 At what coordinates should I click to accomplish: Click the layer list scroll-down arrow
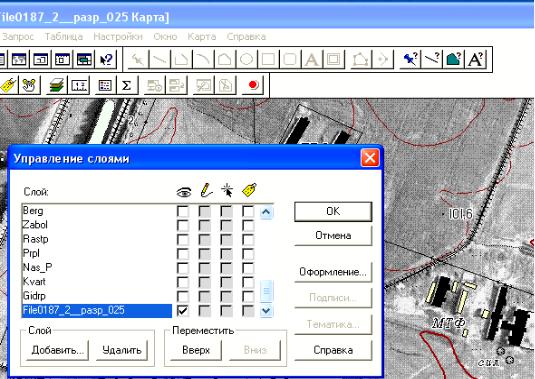click(266, 311)
